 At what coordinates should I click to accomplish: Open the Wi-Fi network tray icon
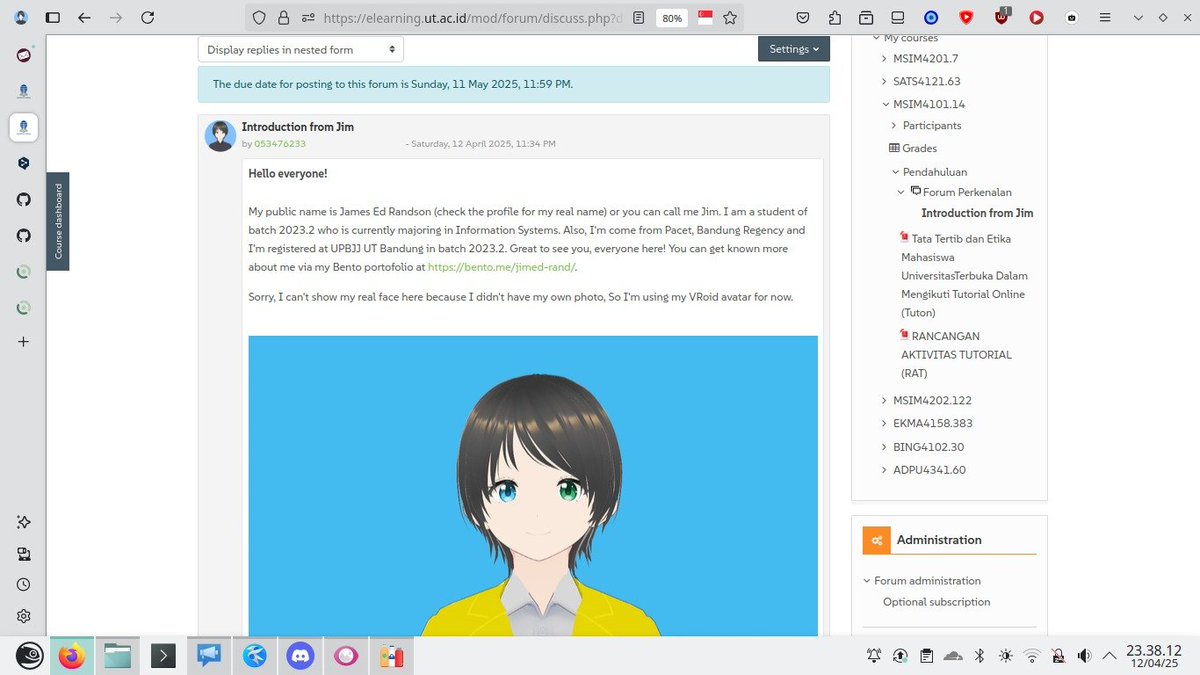(x=1032, y=656)
